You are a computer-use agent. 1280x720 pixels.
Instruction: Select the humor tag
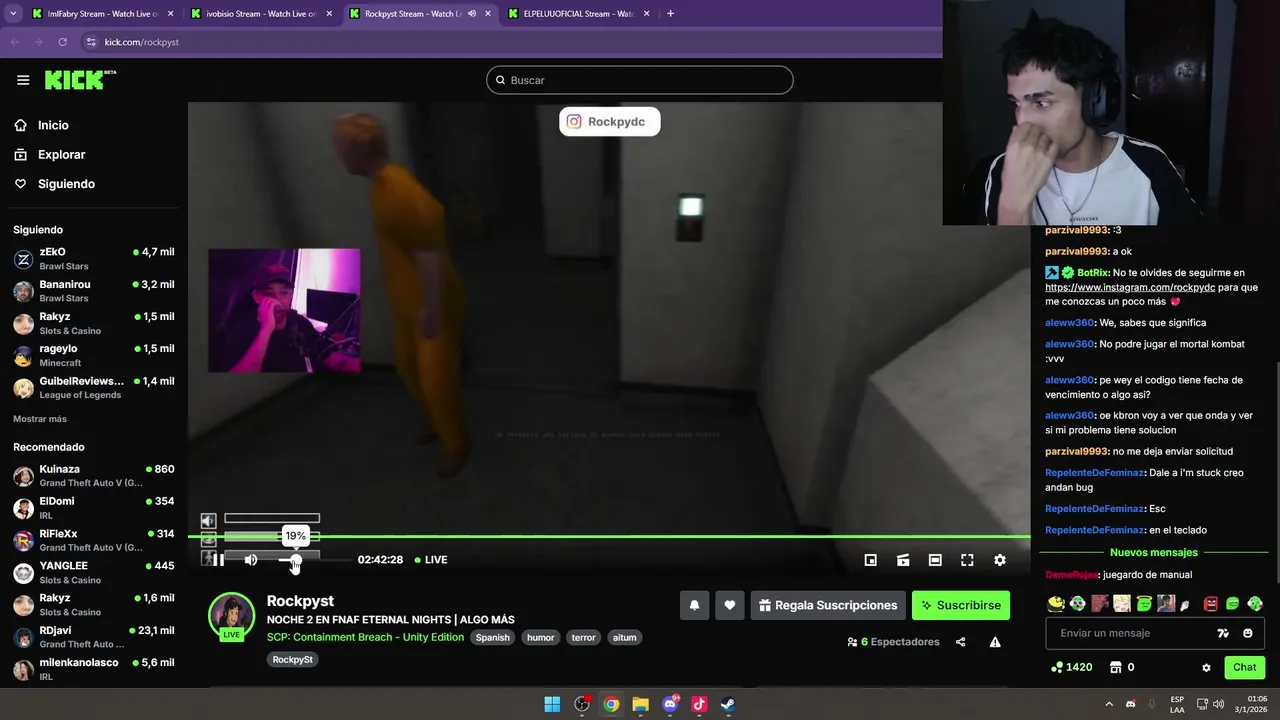pyautogui.click(x=541, y=637)
